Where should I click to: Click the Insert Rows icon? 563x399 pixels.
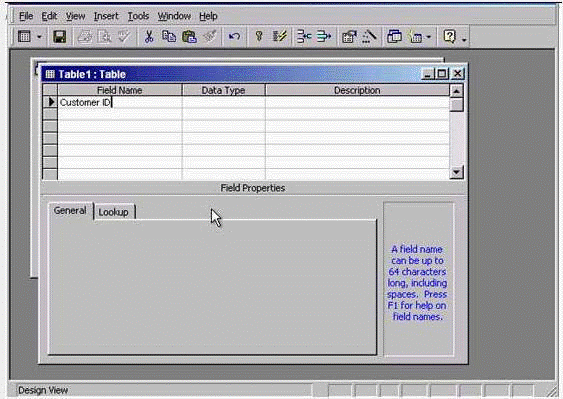click(304, 37)
